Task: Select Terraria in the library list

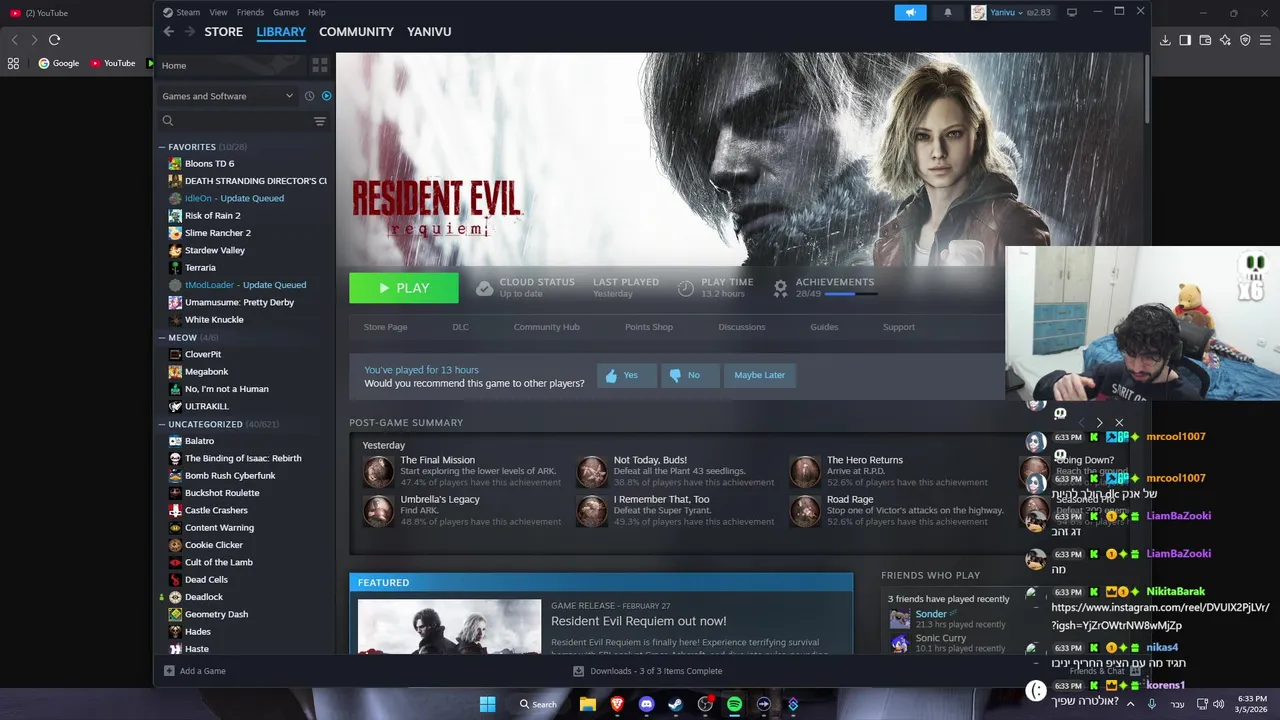Action: point(200,267)
